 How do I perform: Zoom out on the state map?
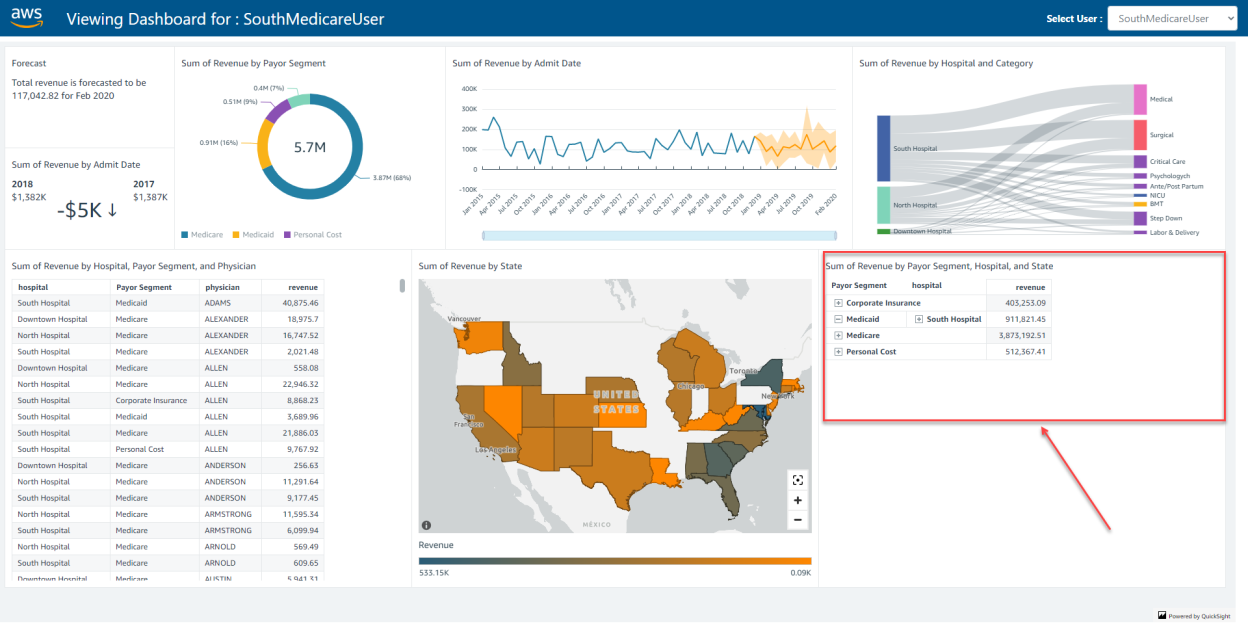pyautogui.click(x=797, y=519)
